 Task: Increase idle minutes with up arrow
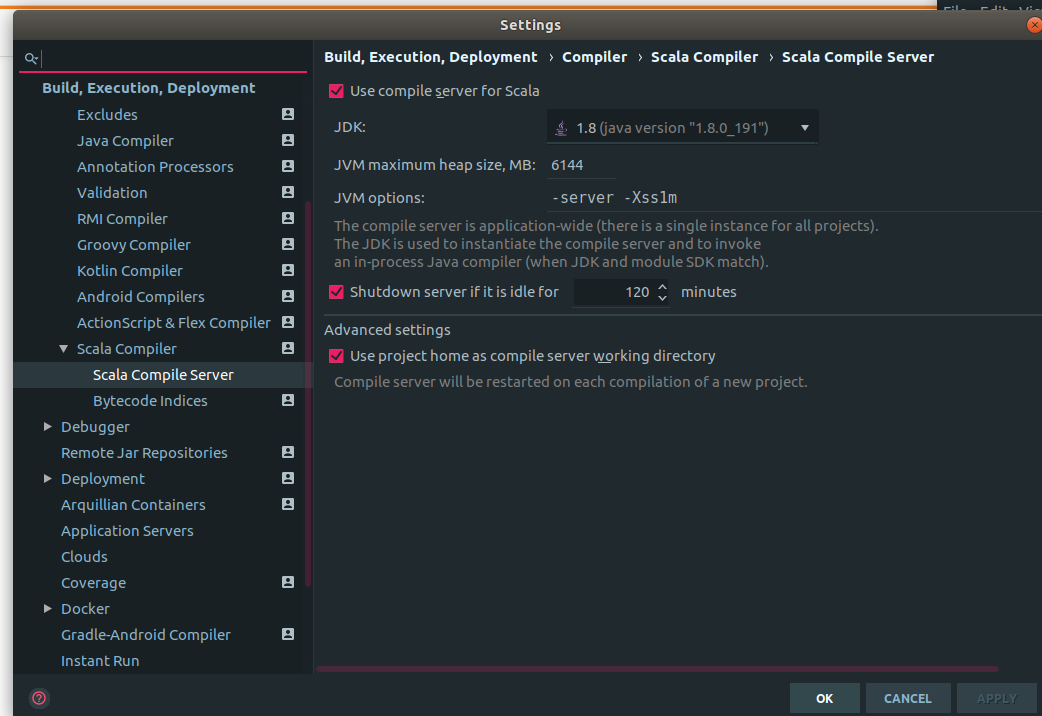tap(662, 287)
